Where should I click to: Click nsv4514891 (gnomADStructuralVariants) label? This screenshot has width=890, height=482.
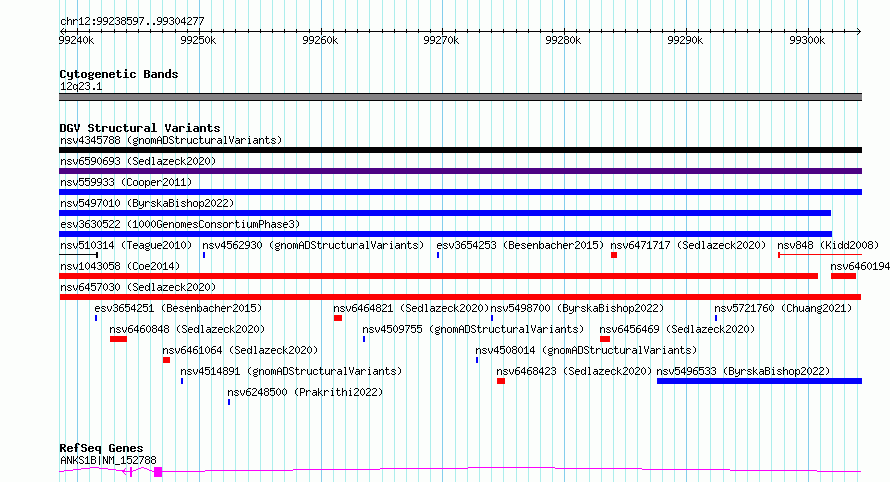(291, 371)
